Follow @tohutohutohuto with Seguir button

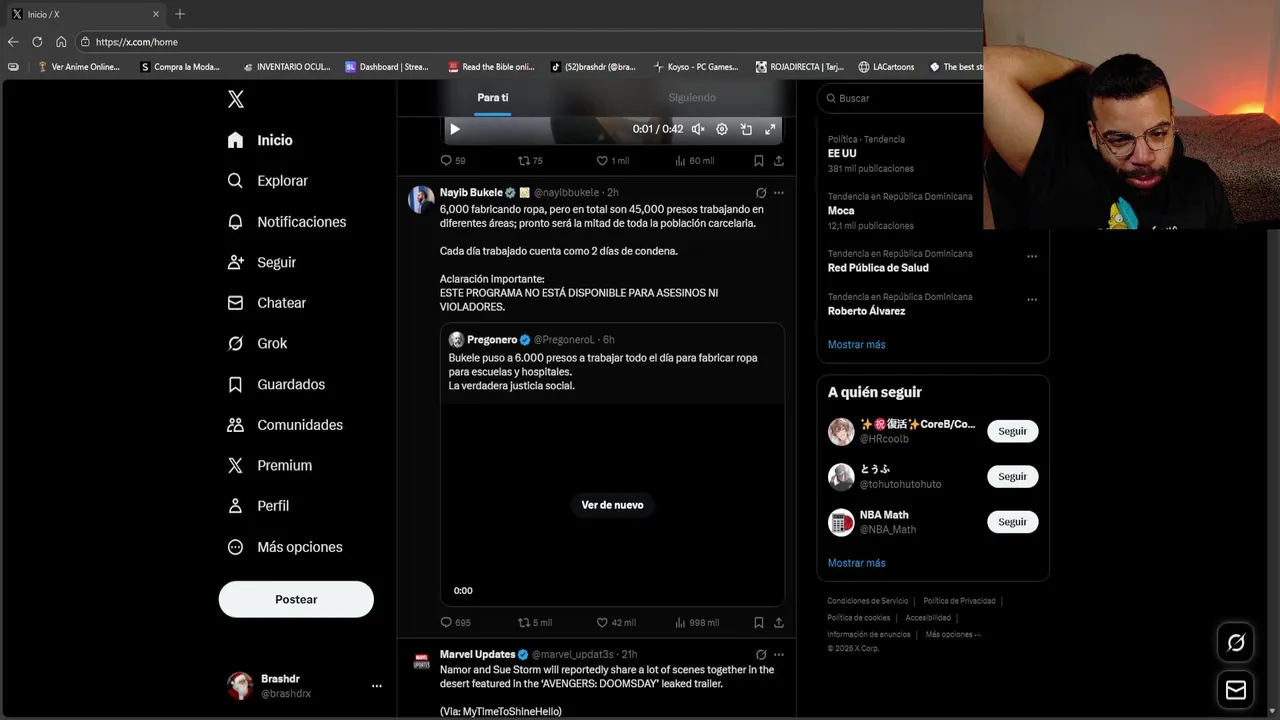click(1012, 476)
